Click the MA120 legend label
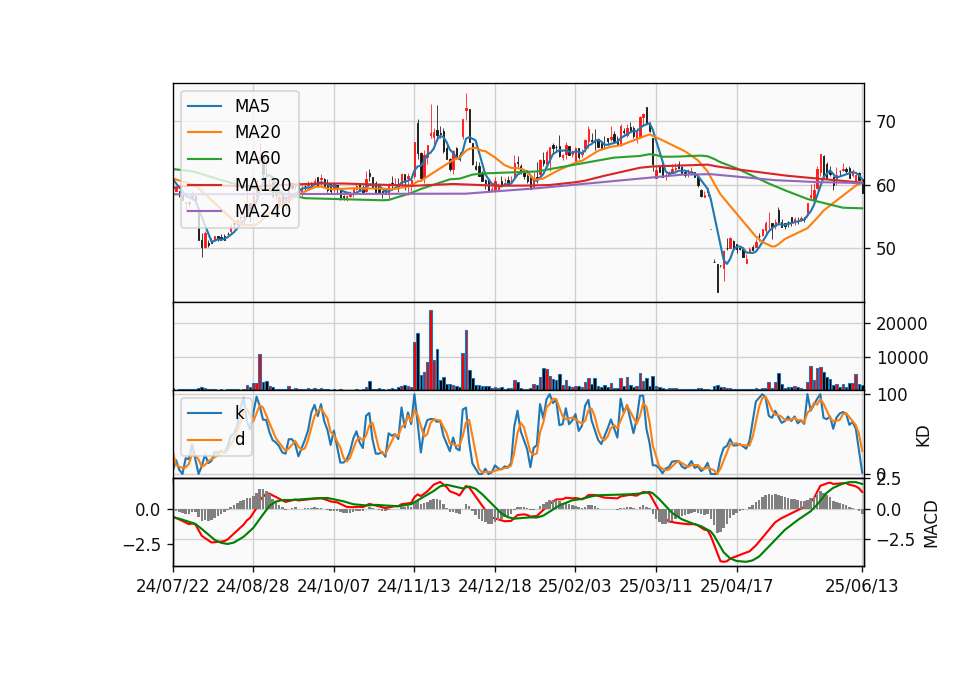The height and width of the screenshot is (690, 960). click(263, 184)
